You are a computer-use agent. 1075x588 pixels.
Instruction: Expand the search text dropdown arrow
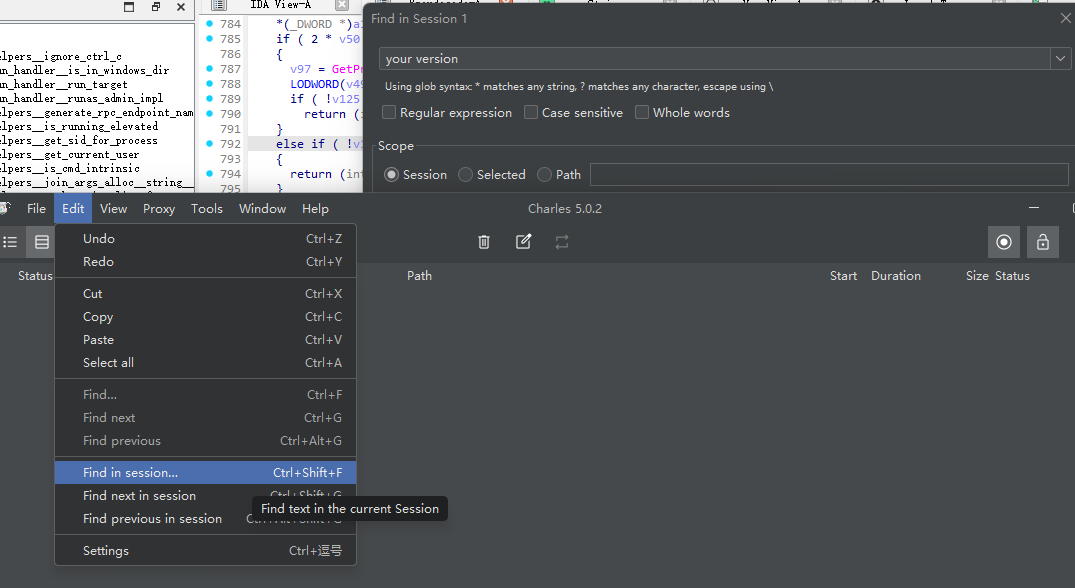coord(1060,59)
